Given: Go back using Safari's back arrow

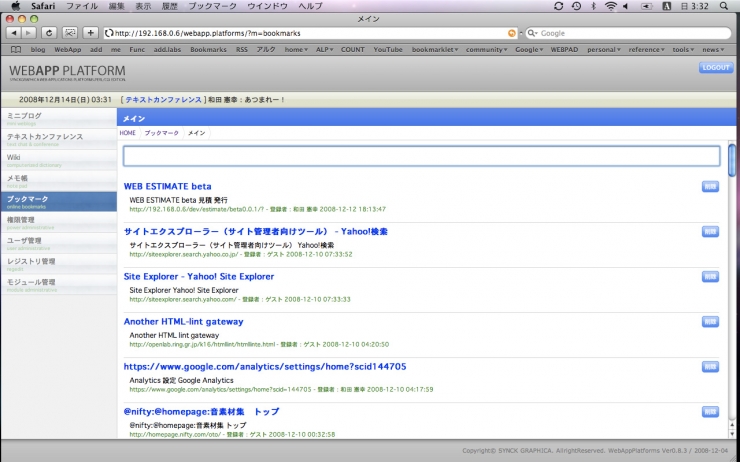Looking at the screenshot, I should point(14,33).
